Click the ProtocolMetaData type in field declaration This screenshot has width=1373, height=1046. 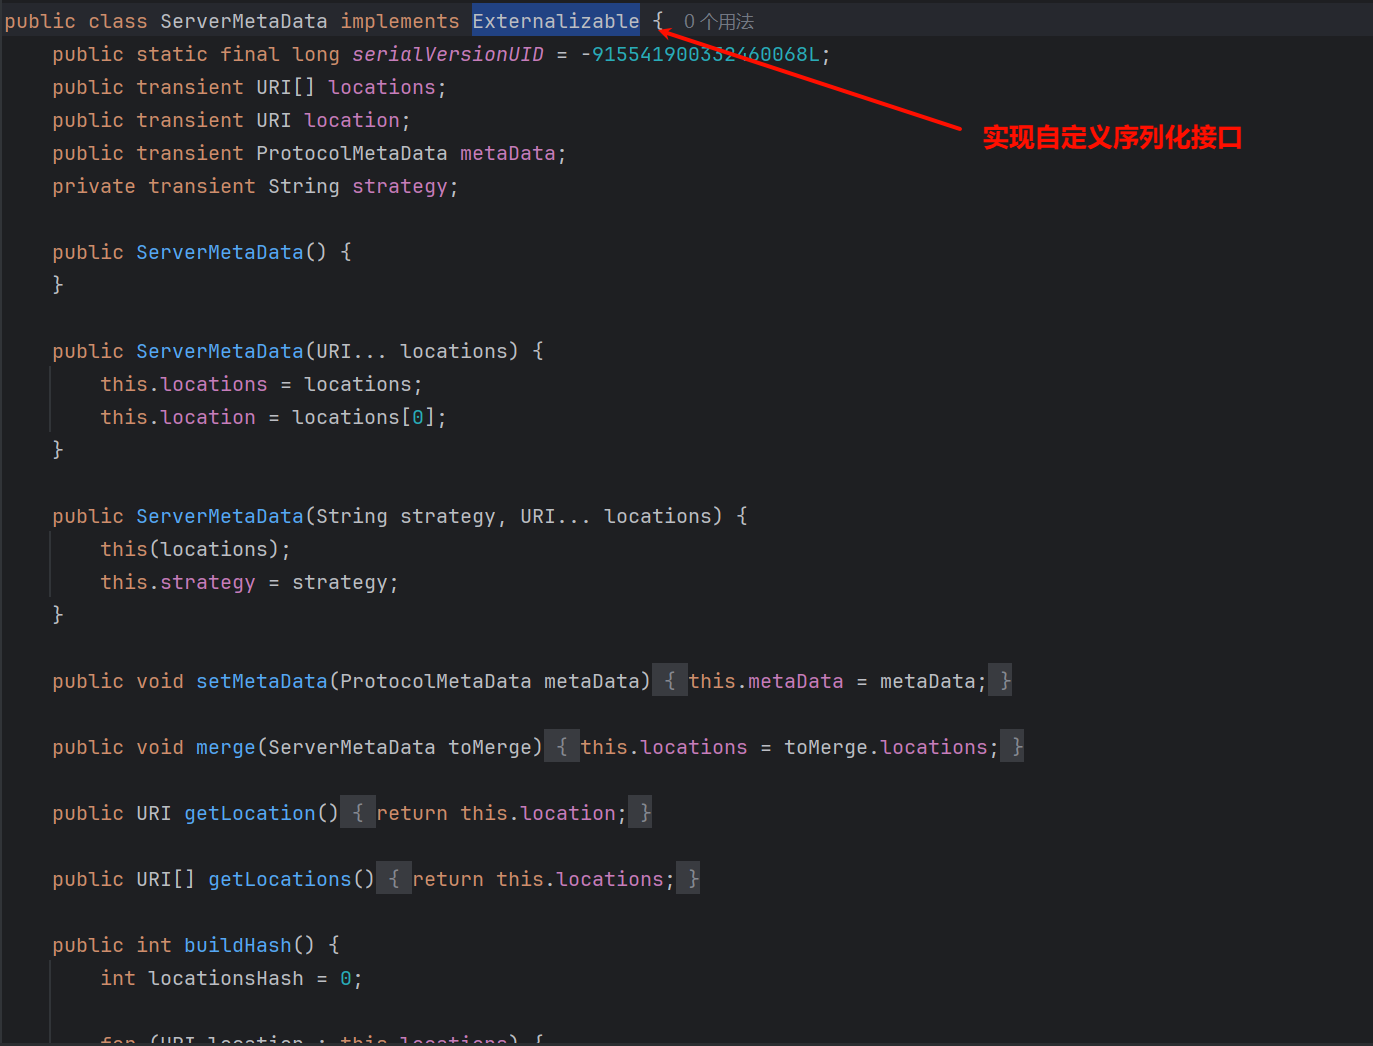[x=351, y=153]
